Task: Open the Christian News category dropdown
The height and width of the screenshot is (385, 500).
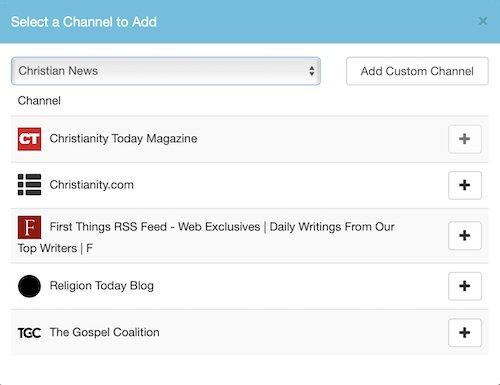Action: tap(166, 71)
